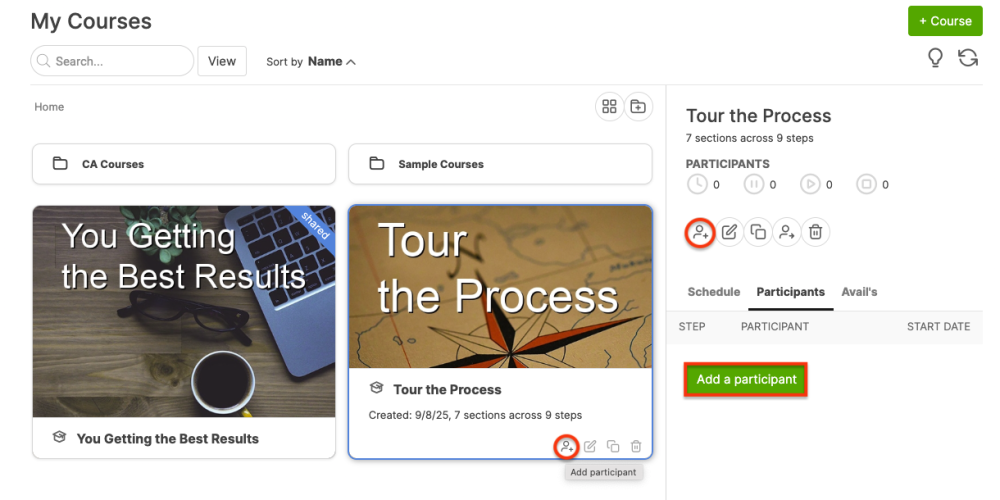Open the CA Courses folder

184,164
